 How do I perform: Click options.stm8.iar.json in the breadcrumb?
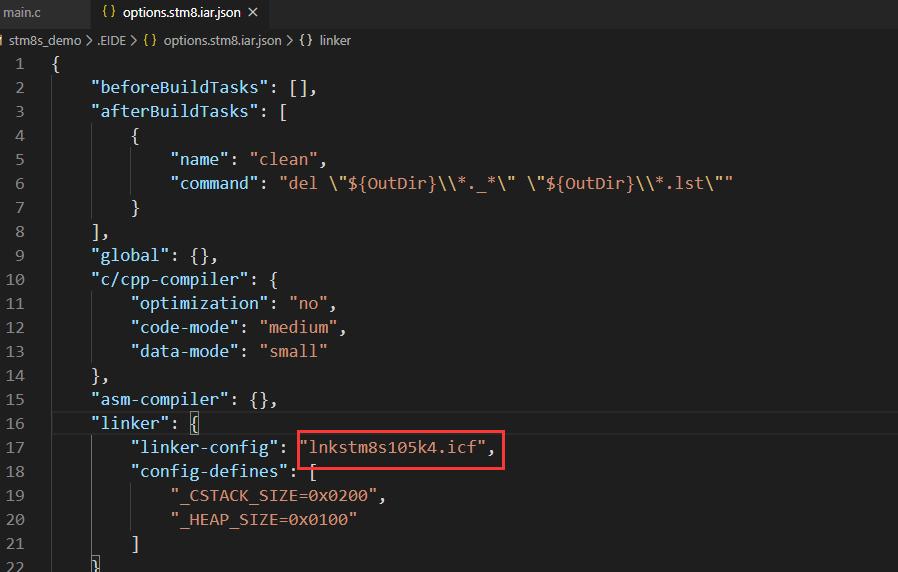point(222,41)
